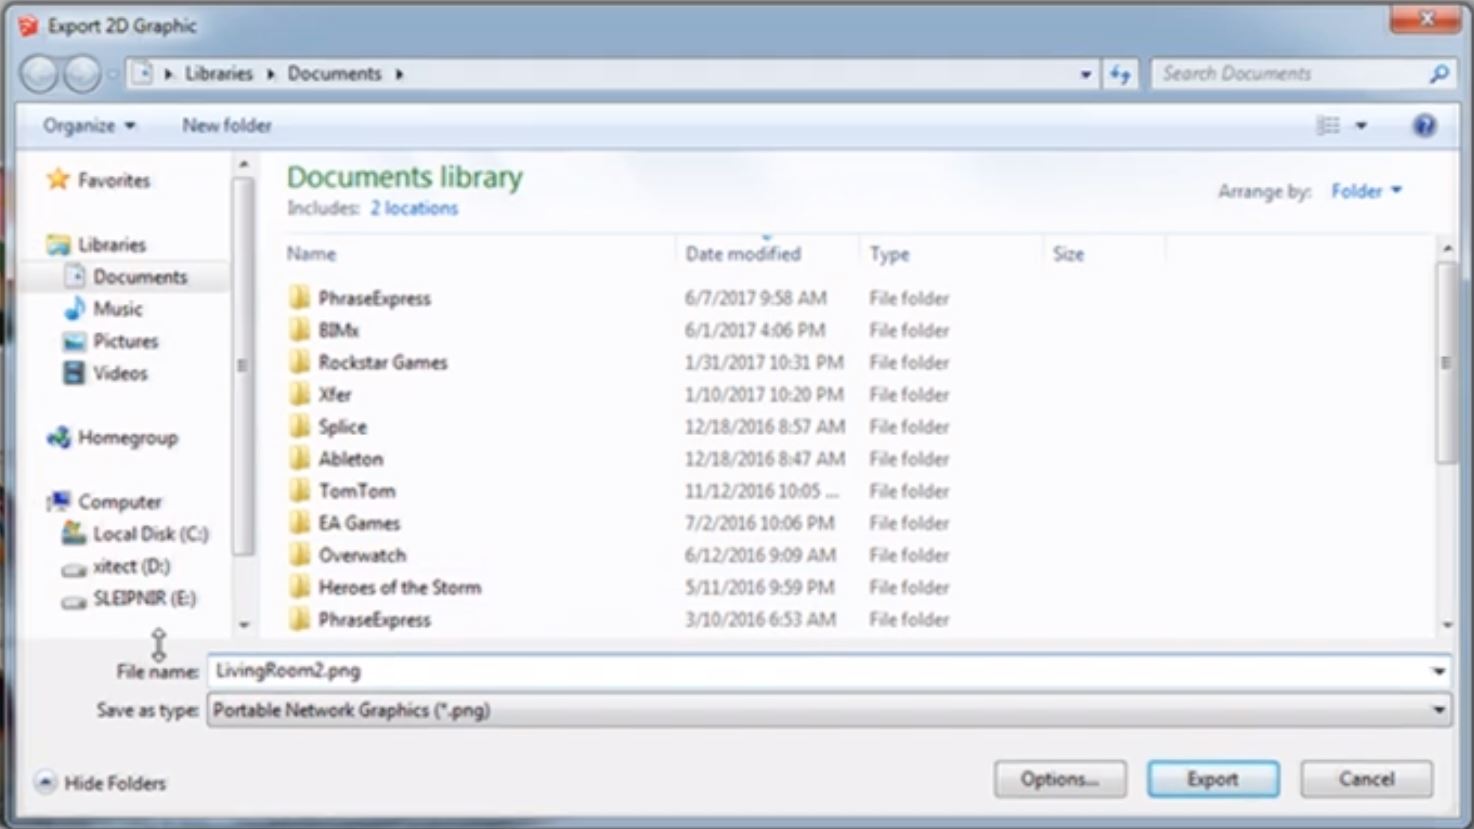The height and width of the screenshot is (829, 1474).
Task: Open the Help question mark icon
Action: click(x=1424, y=126)
